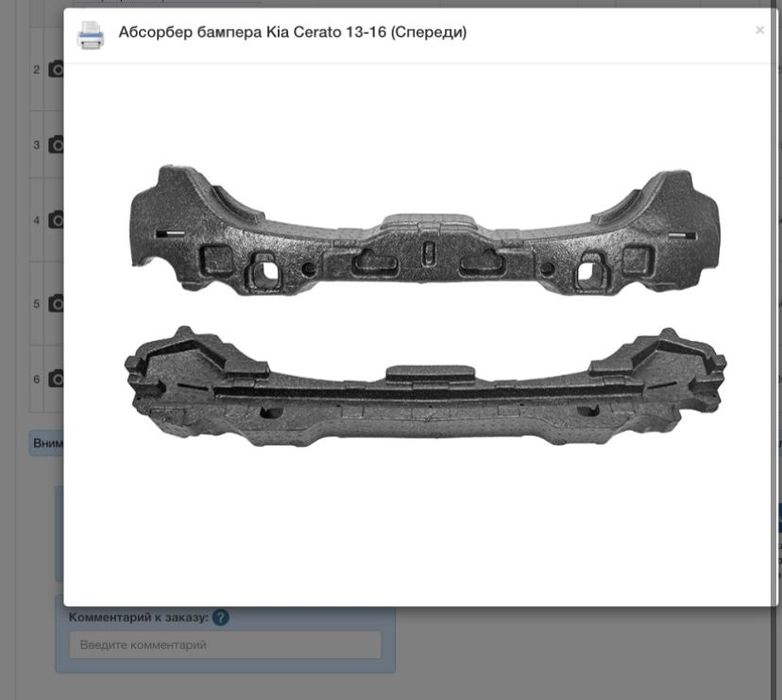Click the printer icon in the modal header

[x=90, y=35]
